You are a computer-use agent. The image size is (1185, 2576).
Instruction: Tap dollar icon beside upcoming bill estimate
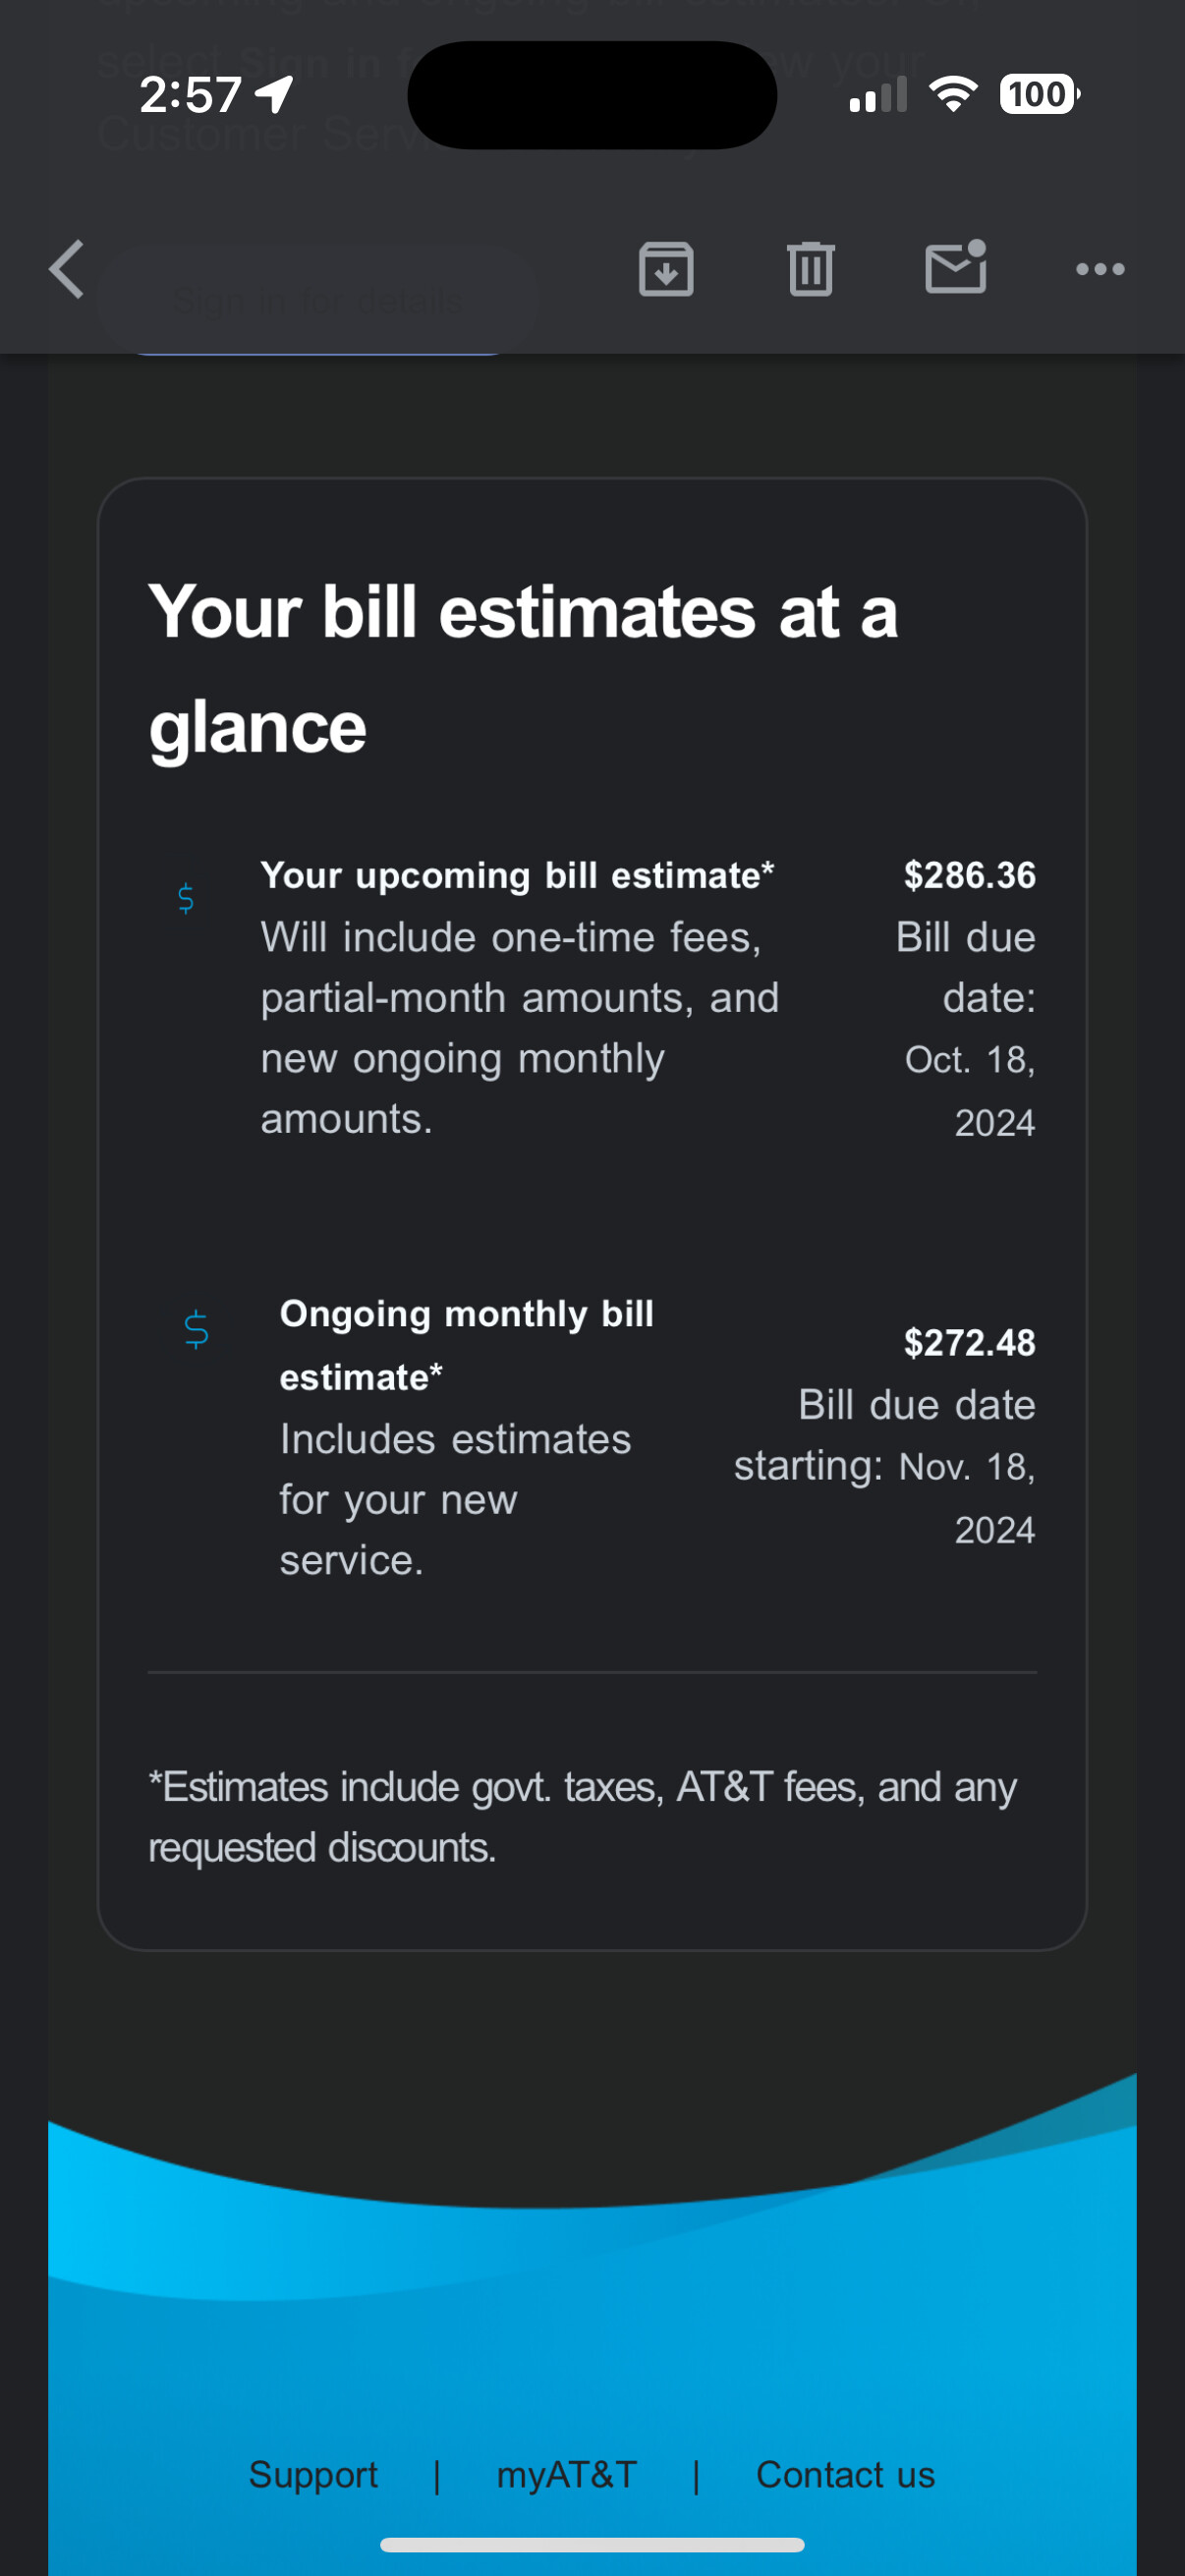[x=186, y=898]
